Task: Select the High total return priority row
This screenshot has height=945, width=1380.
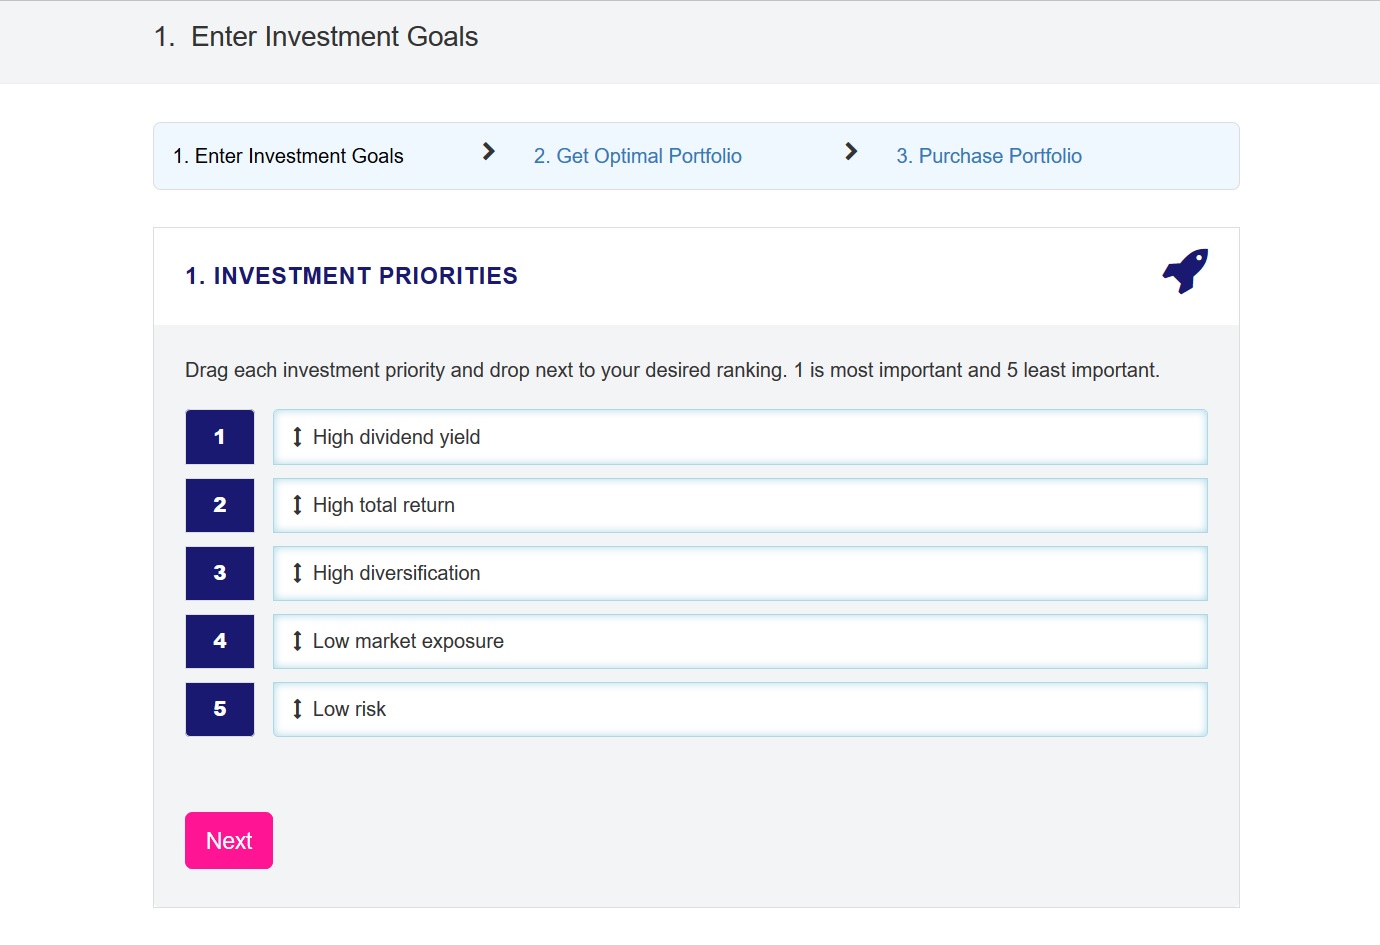Action: click(x=740, y=505)
